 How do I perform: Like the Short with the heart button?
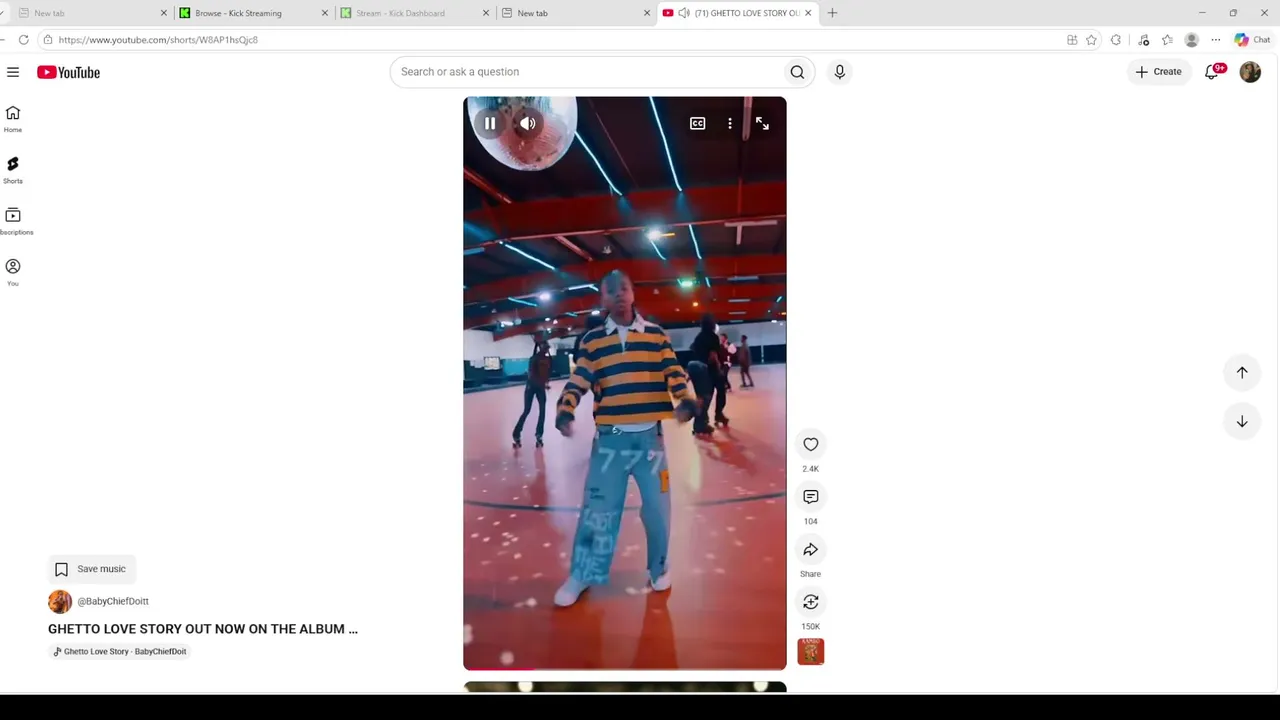[x=811, y=444]
